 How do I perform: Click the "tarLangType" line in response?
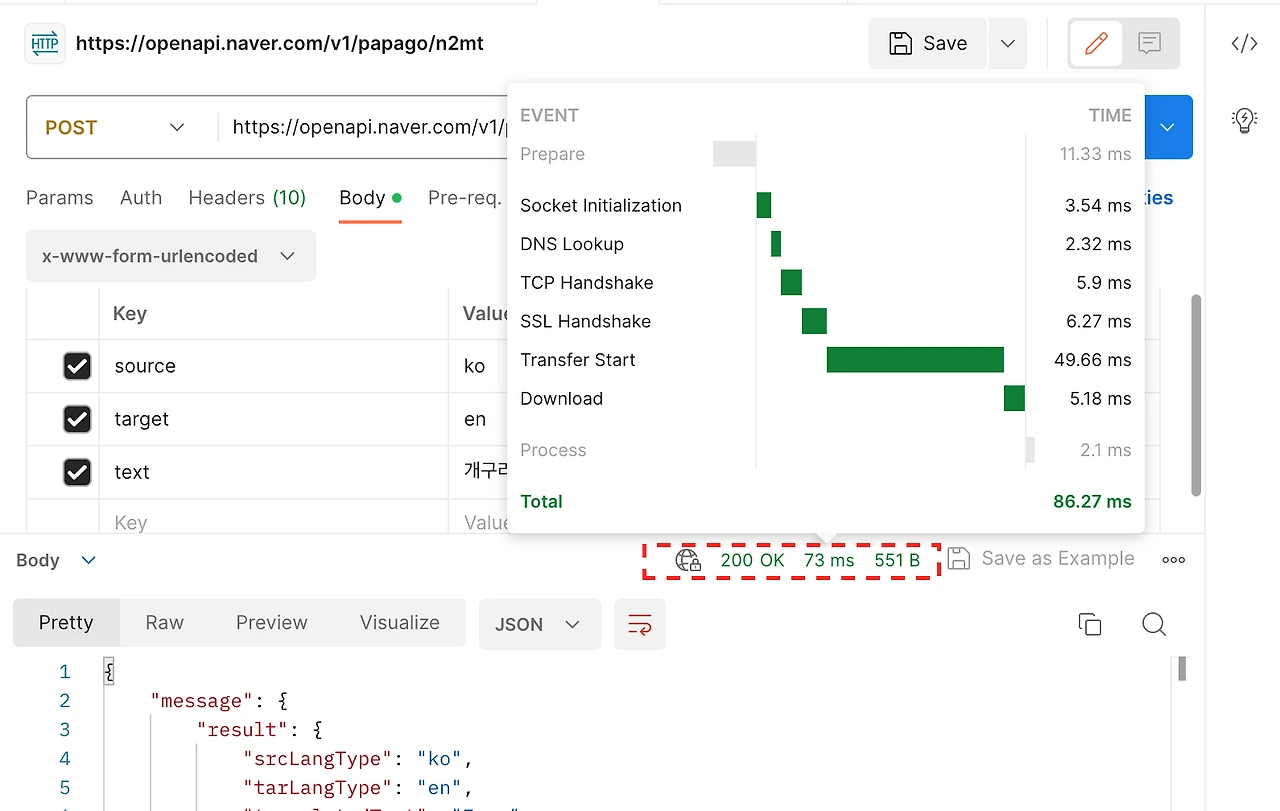[357, 787]
